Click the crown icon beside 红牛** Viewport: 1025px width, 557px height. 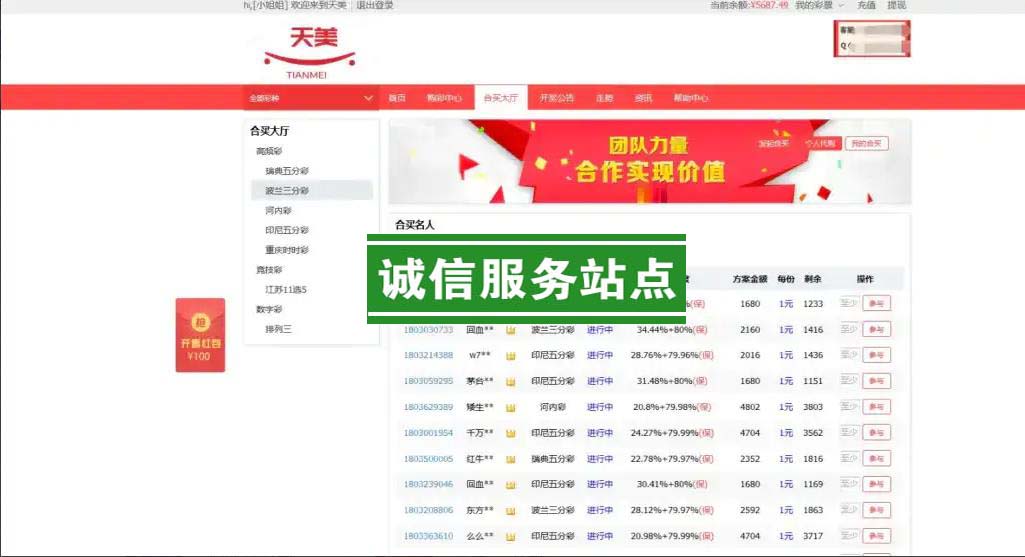(x=510, y=459)
